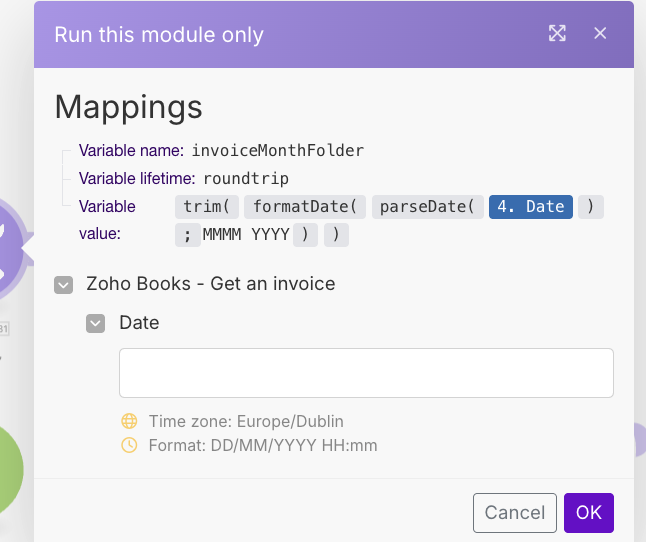646x542 pixels.
Task: Click the Date input field
Action: tap(366, 373)
